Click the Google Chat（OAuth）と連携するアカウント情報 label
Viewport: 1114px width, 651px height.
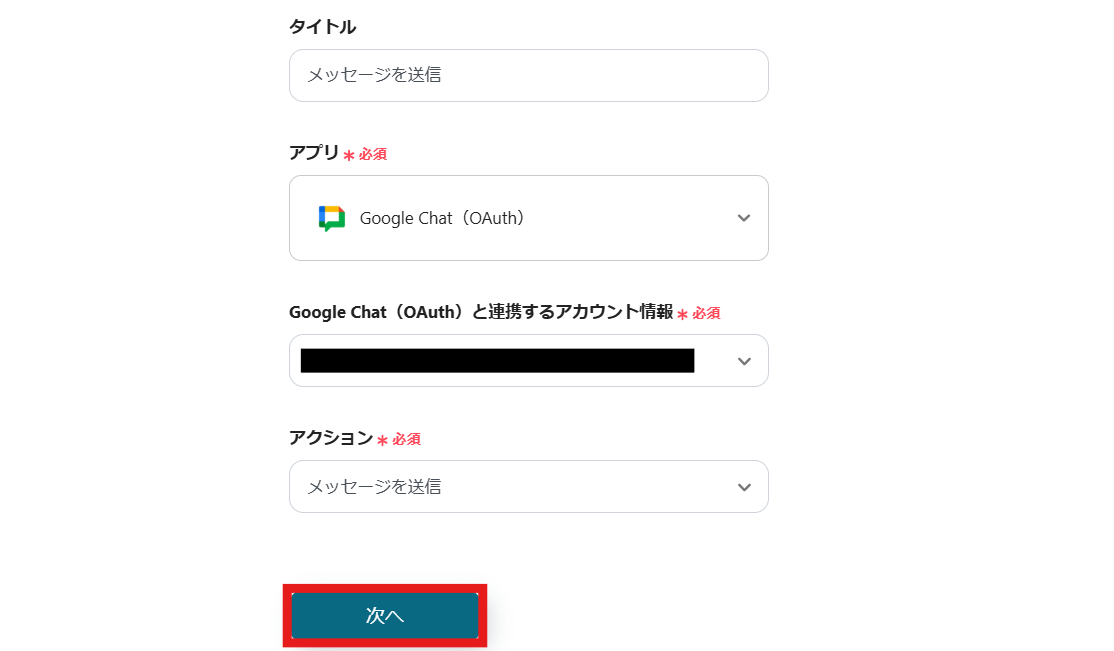pyautogui.click(x=481, y=312)
